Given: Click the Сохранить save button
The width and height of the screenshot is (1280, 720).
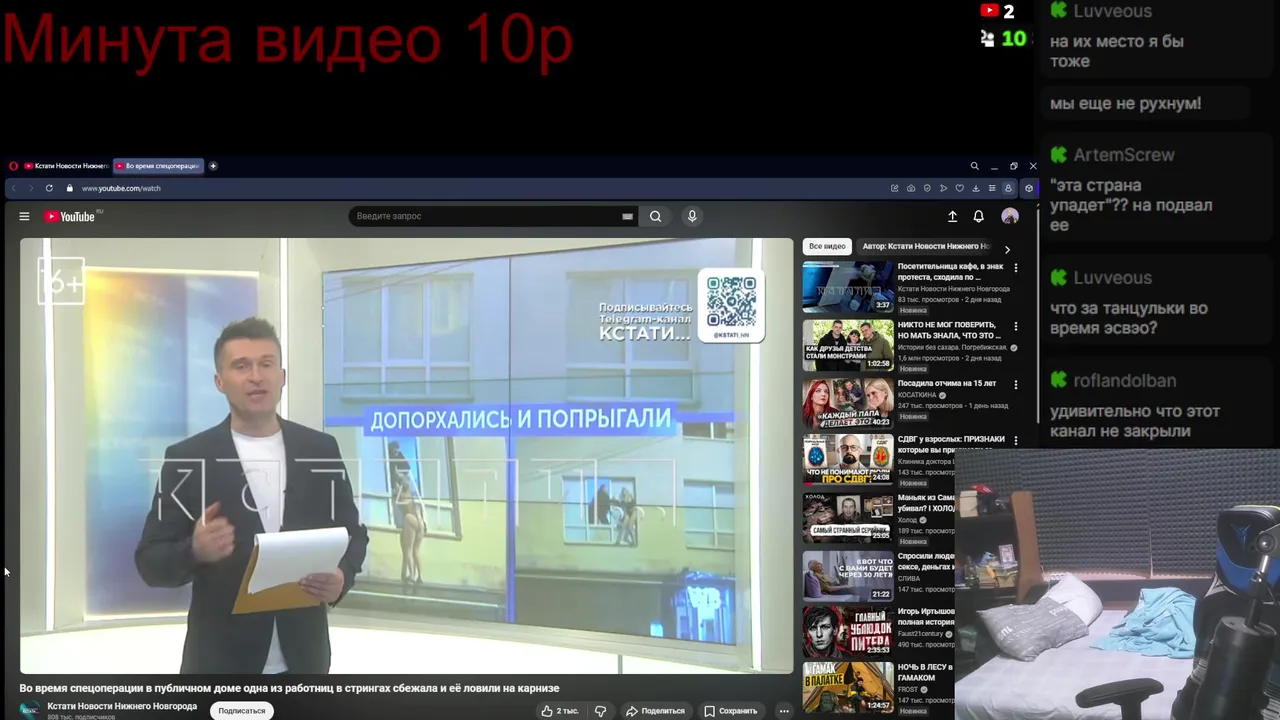Looking at the screenshot, I should click(x=731, y=711).
